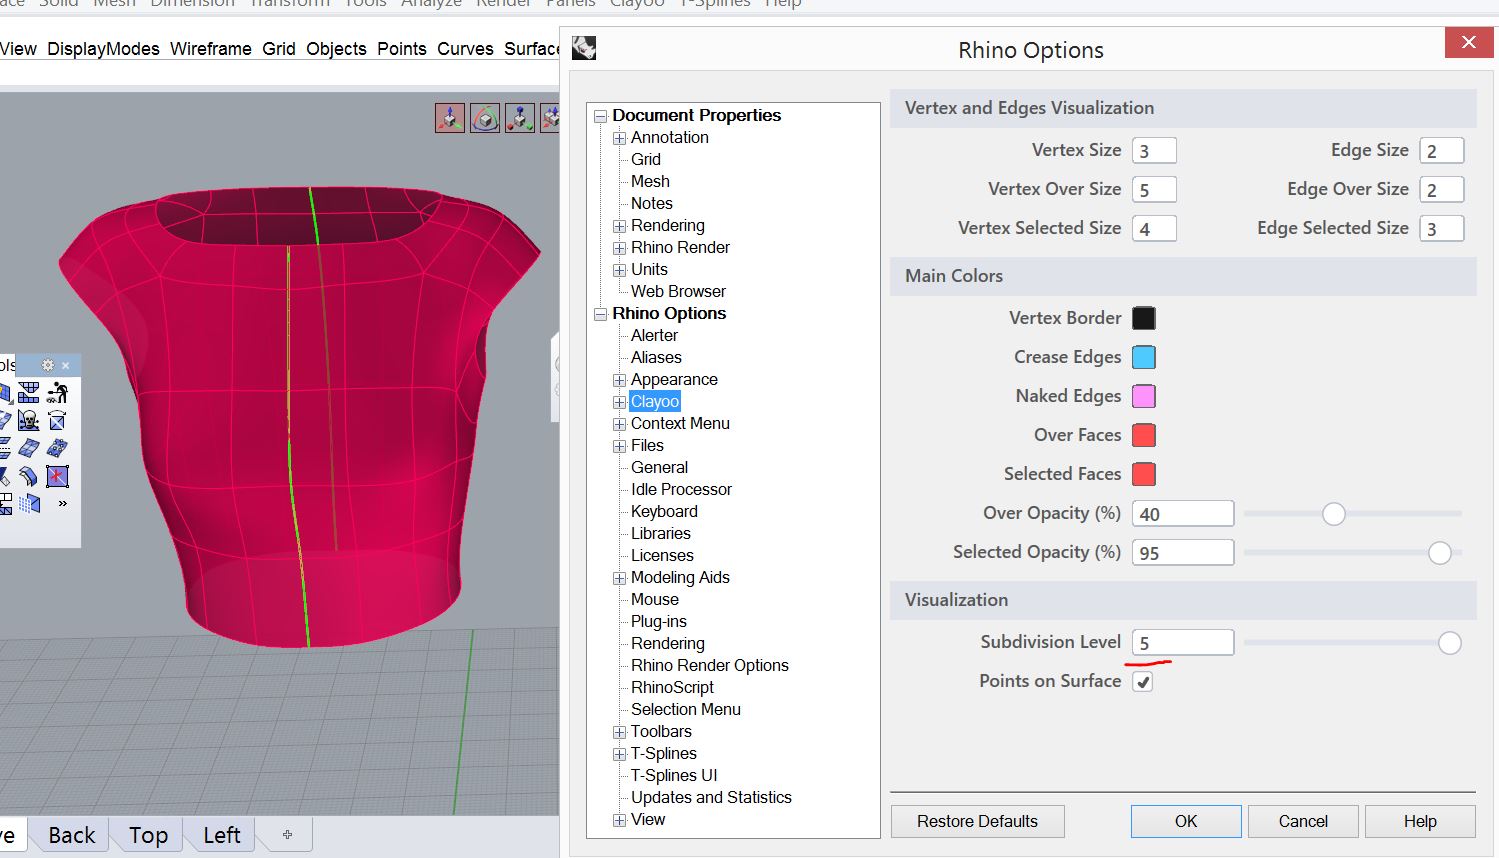Viewport: 1499px width, 858px height.
Task: Expand the Clayoo tree node
Action: click(x=619, y=402)
